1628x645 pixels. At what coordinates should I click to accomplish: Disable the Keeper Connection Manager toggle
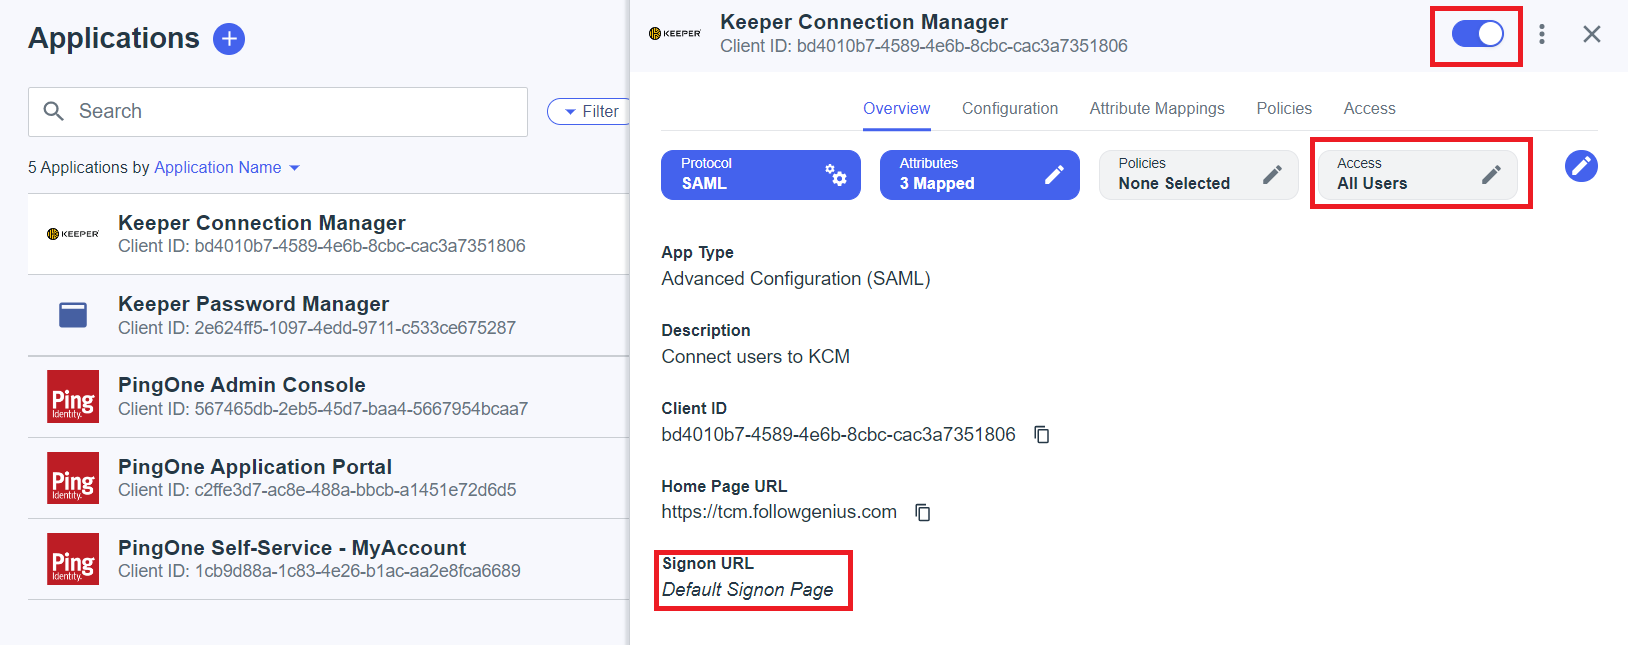(x=1477, y=34)
